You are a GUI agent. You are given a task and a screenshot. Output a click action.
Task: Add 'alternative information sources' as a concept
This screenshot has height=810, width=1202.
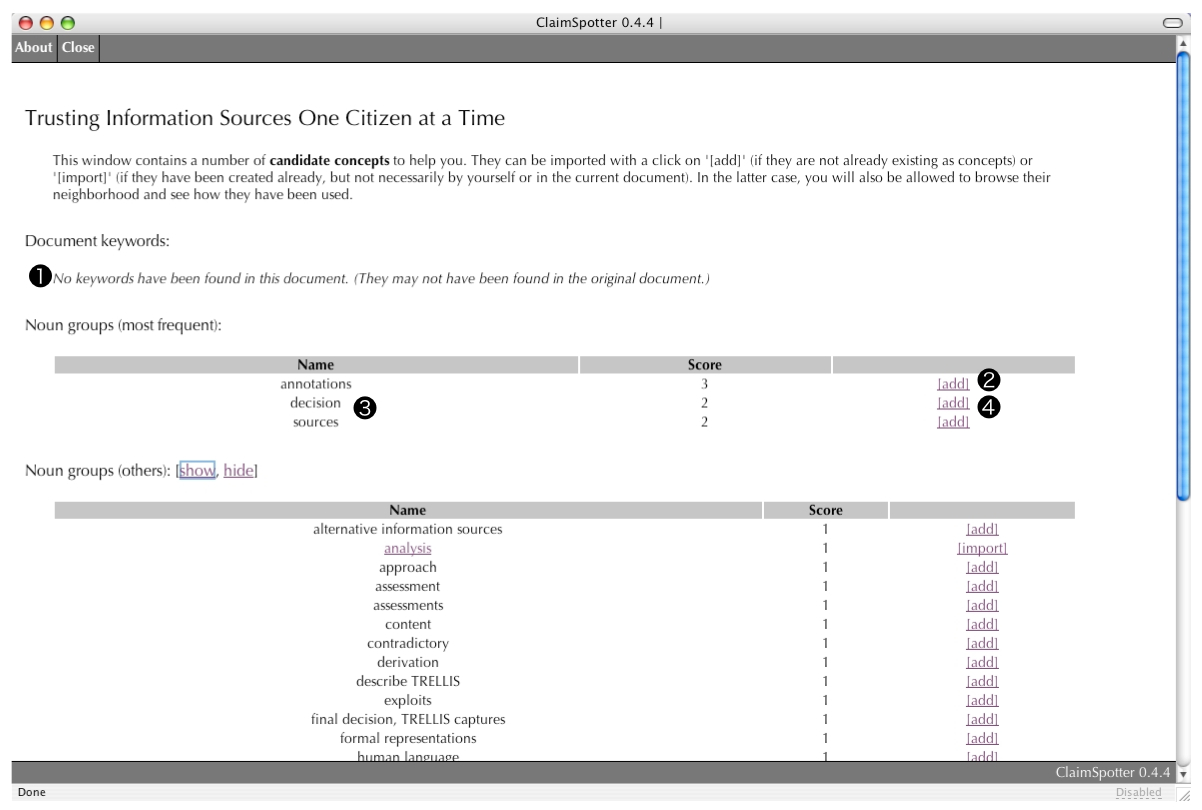[x=982, y=530]
